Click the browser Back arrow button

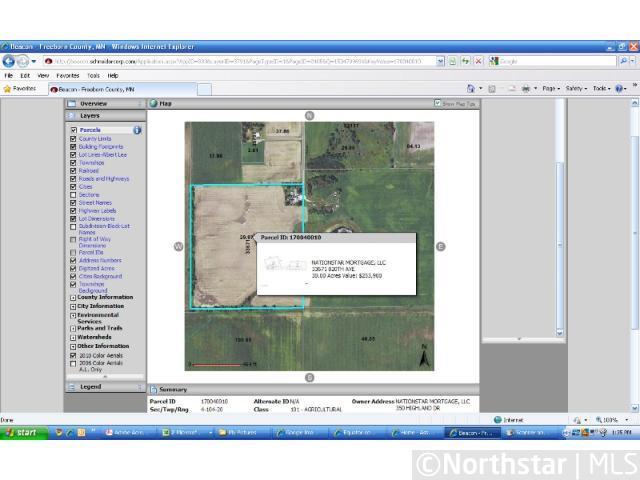coord(9,61)
